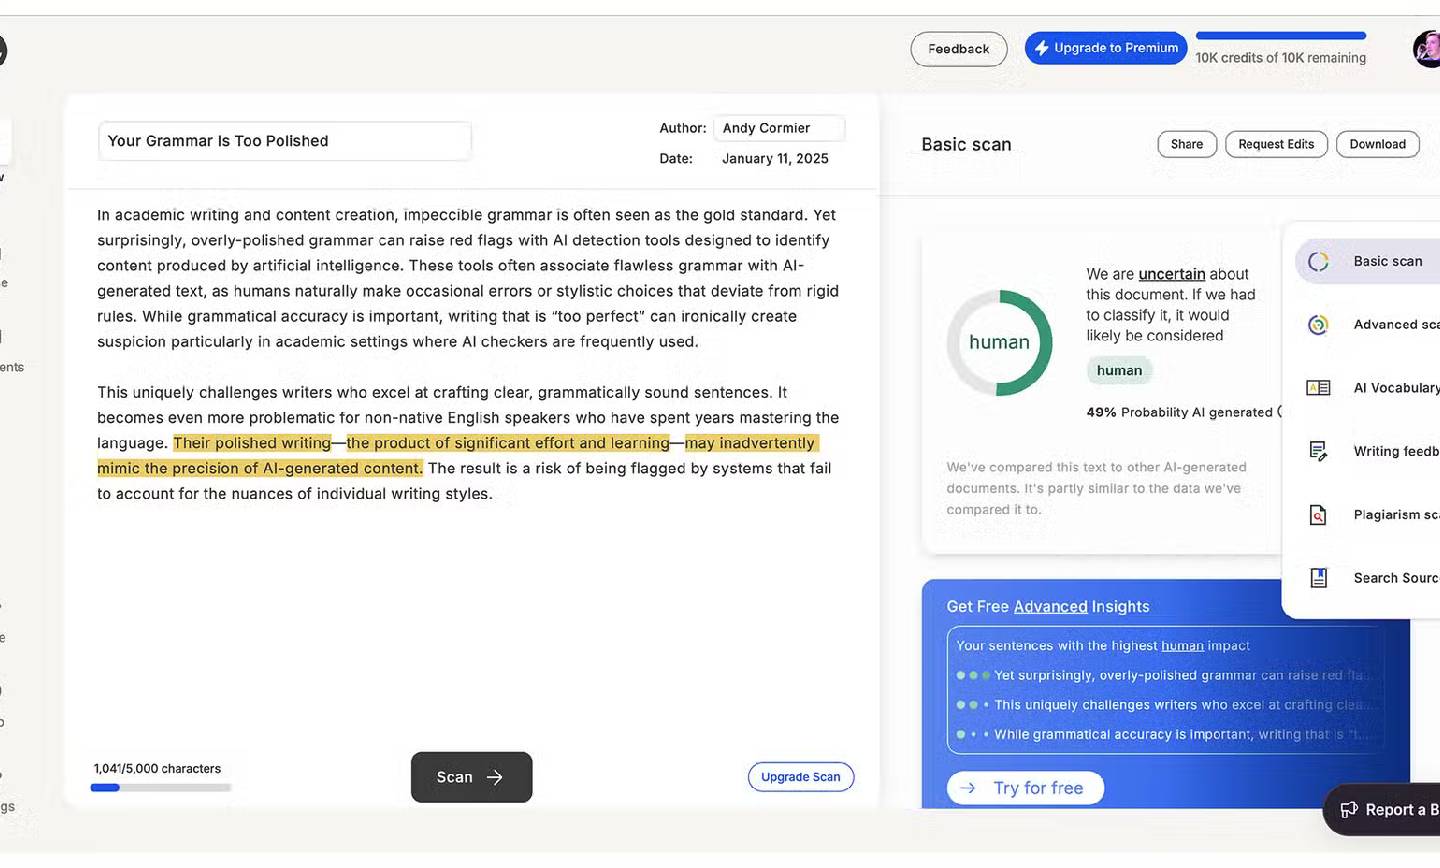Click Upgrade to Premium button
1440x868 pixels.
pos(1105,48)
